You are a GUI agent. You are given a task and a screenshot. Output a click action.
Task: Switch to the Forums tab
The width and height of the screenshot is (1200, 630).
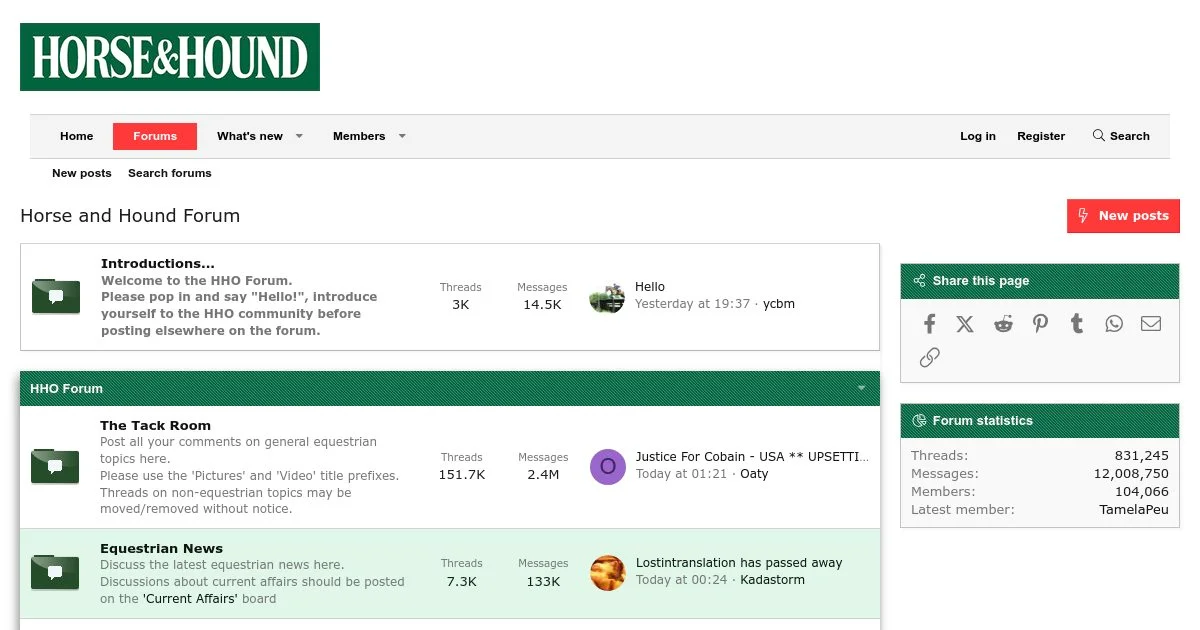155,136
